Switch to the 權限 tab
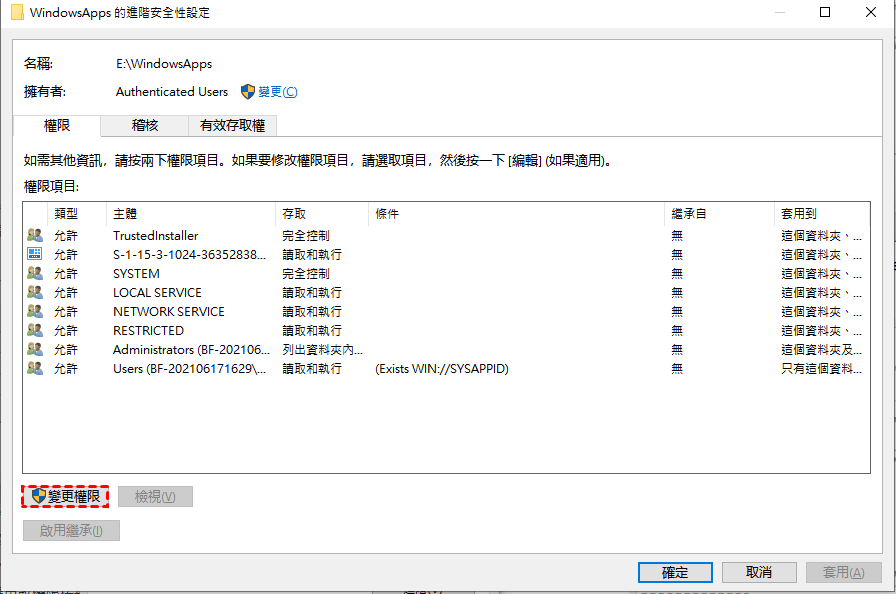The image size is (896, 594). click(57, 126)
